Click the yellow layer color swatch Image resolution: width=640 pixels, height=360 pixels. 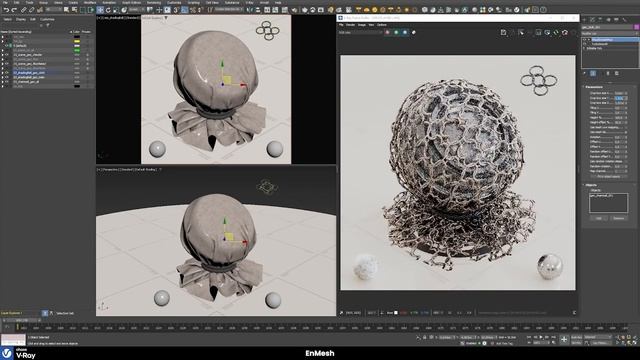click(77, 41)
